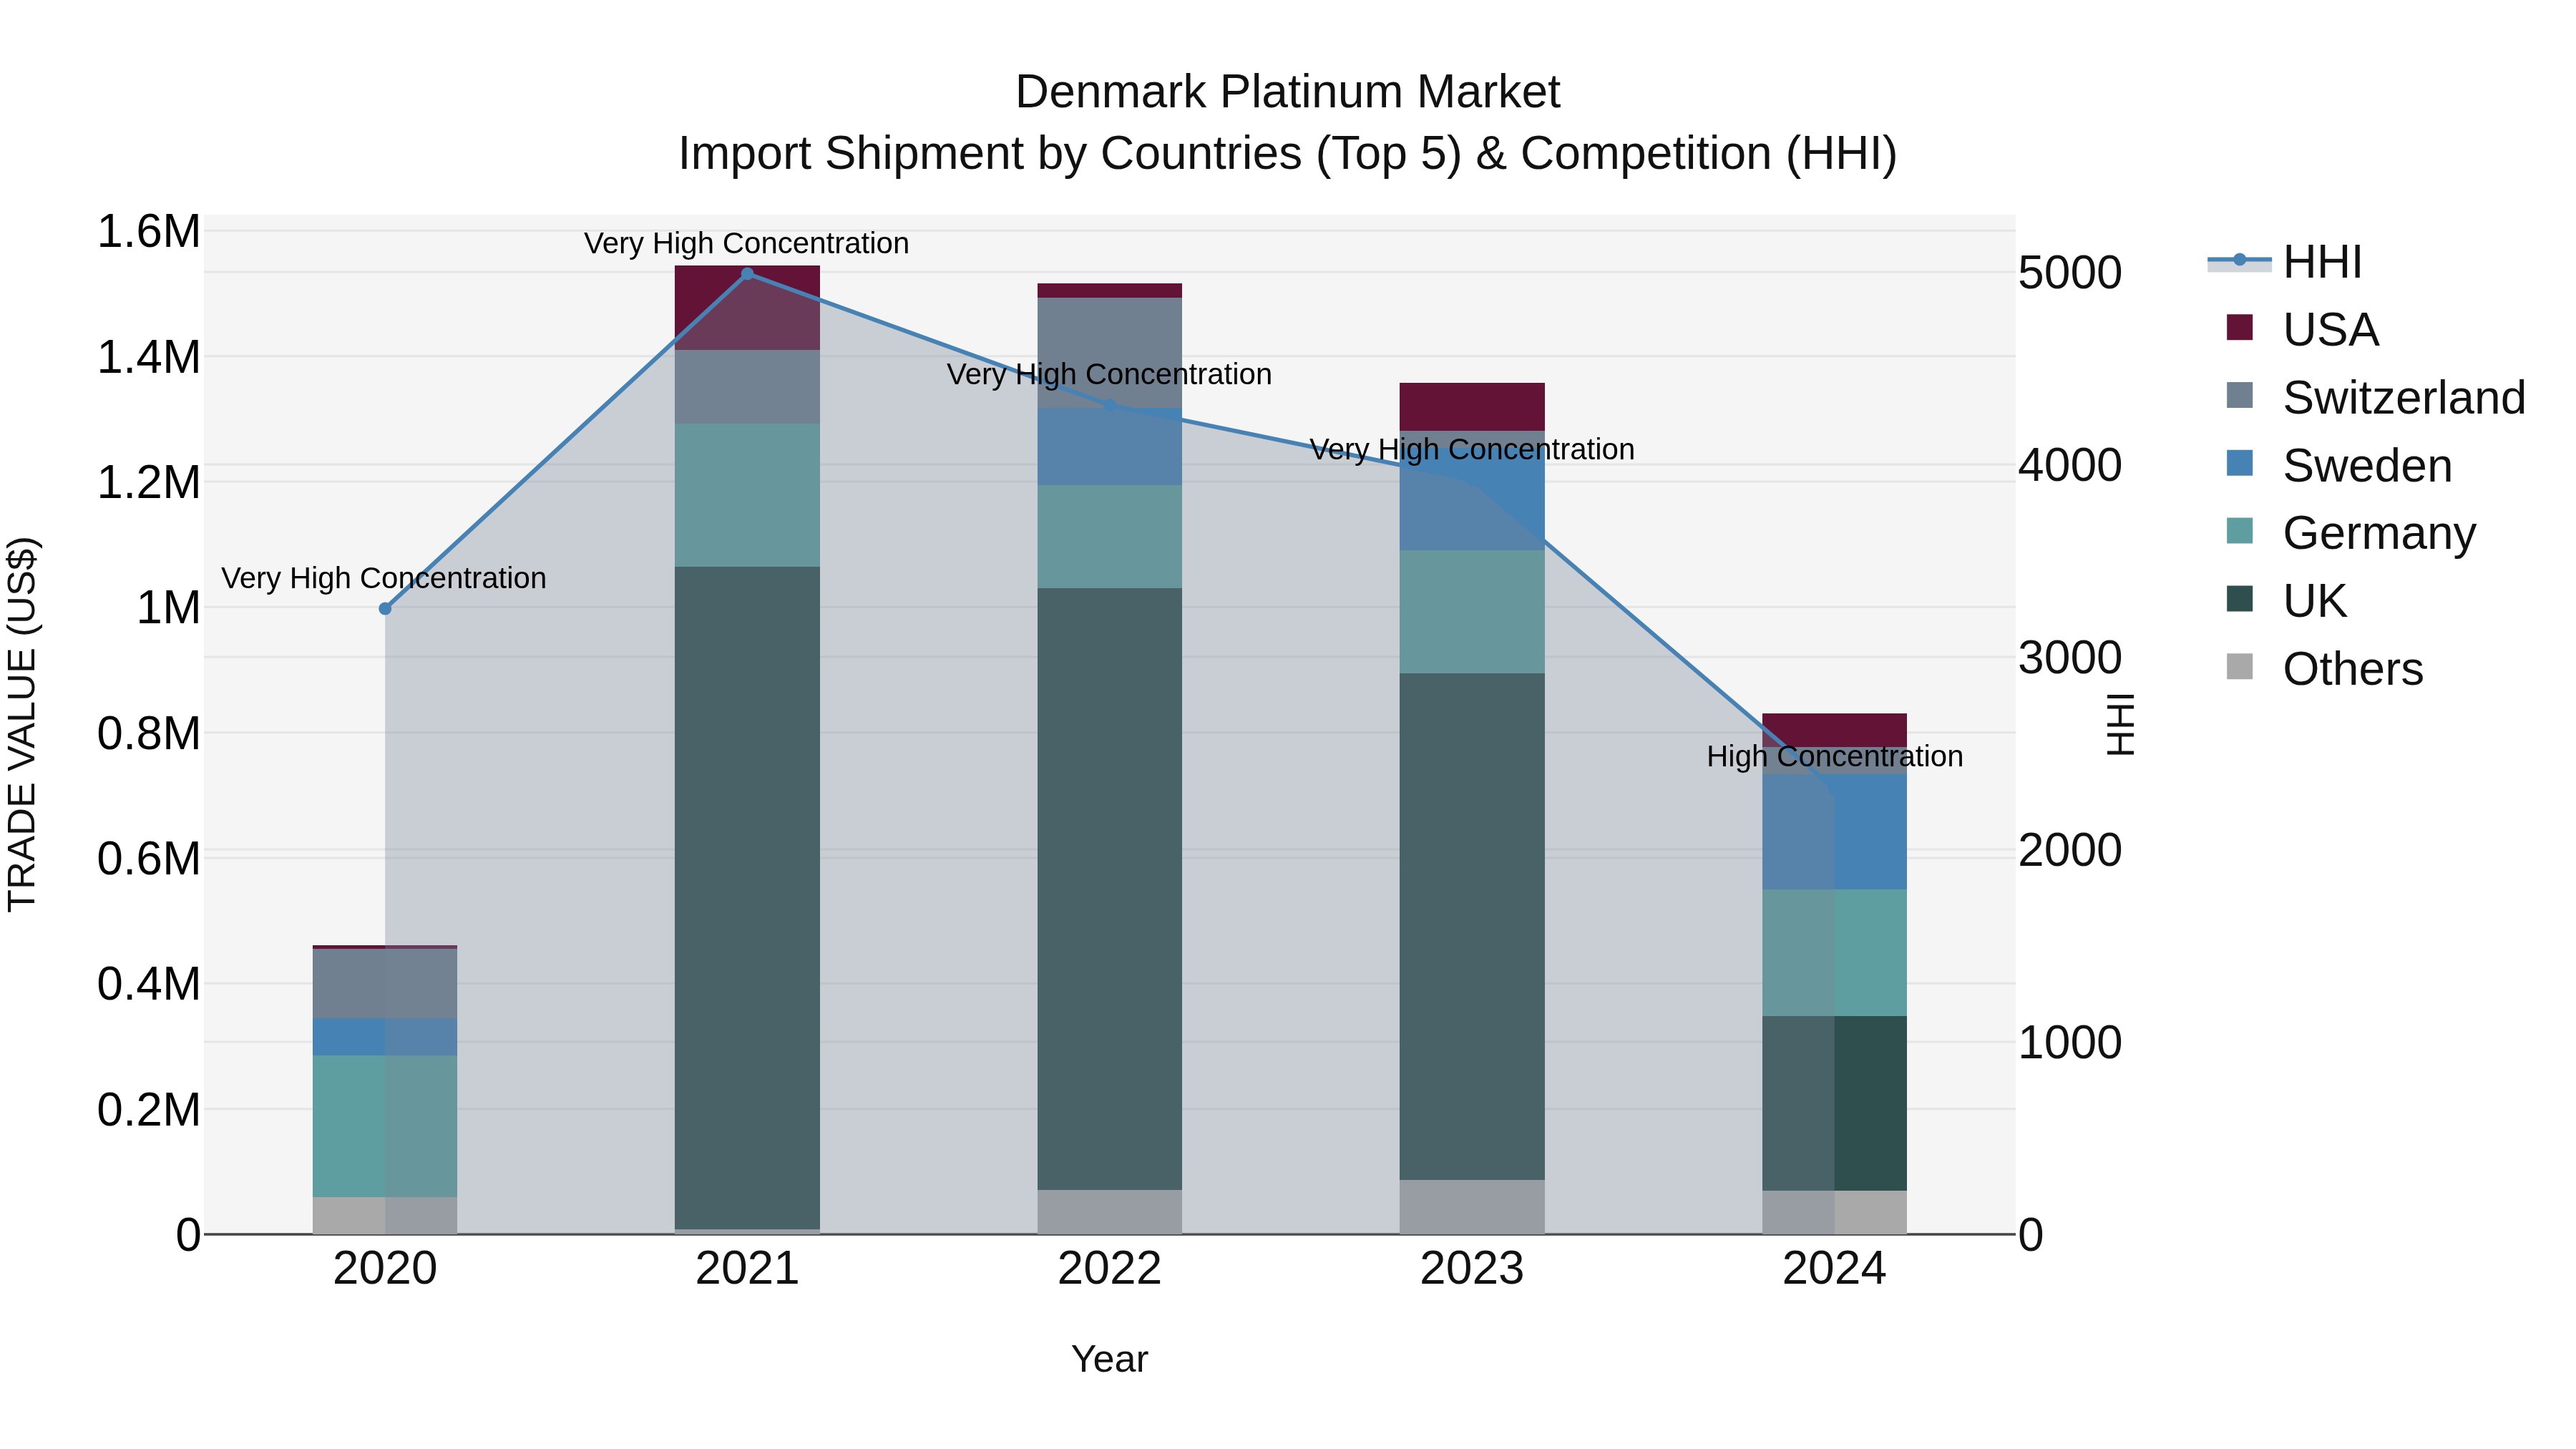This screenshot has width=2576, height=1449.
Task: Click the 2021 x-axis tick label
Action: 747,1269
